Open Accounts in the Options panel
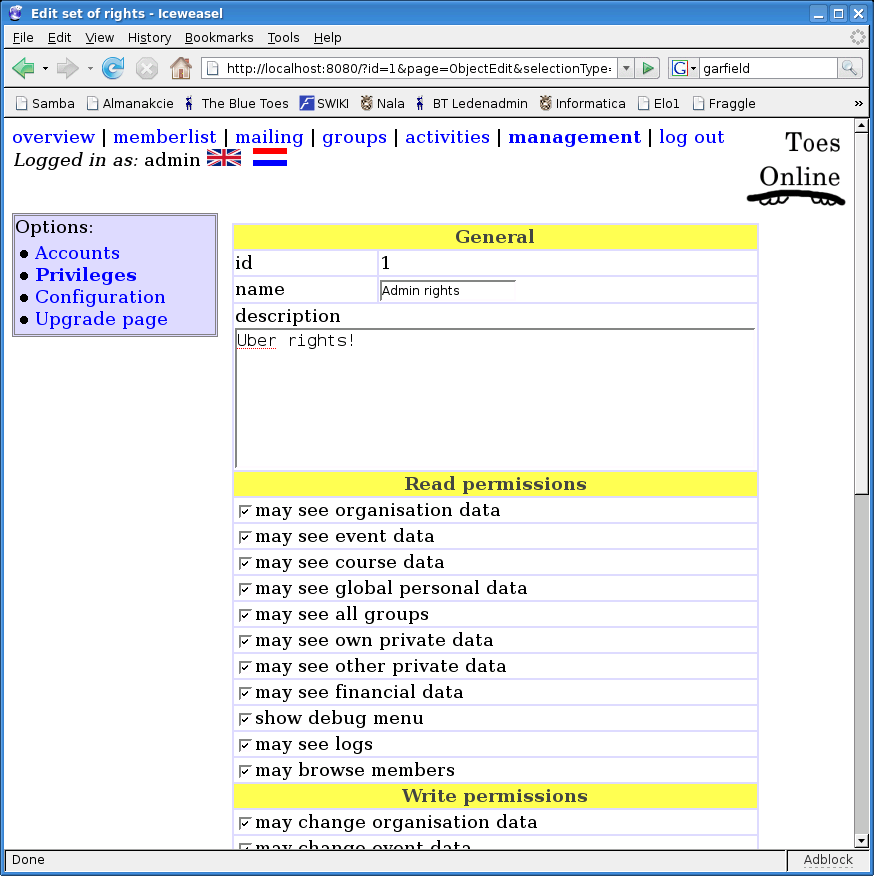874x876 pixels. [77, 253]
